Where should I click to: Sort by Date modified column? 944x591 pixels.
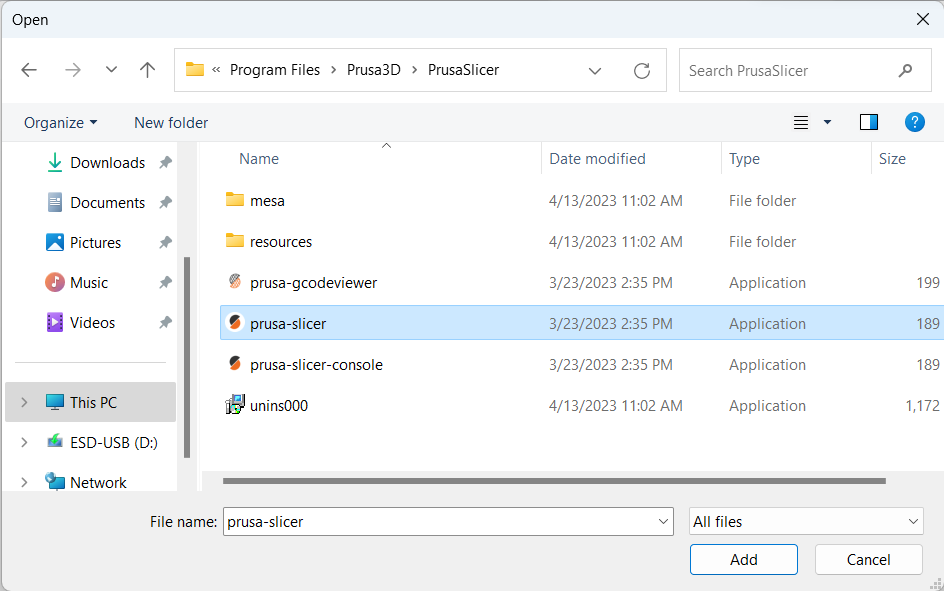597,159
